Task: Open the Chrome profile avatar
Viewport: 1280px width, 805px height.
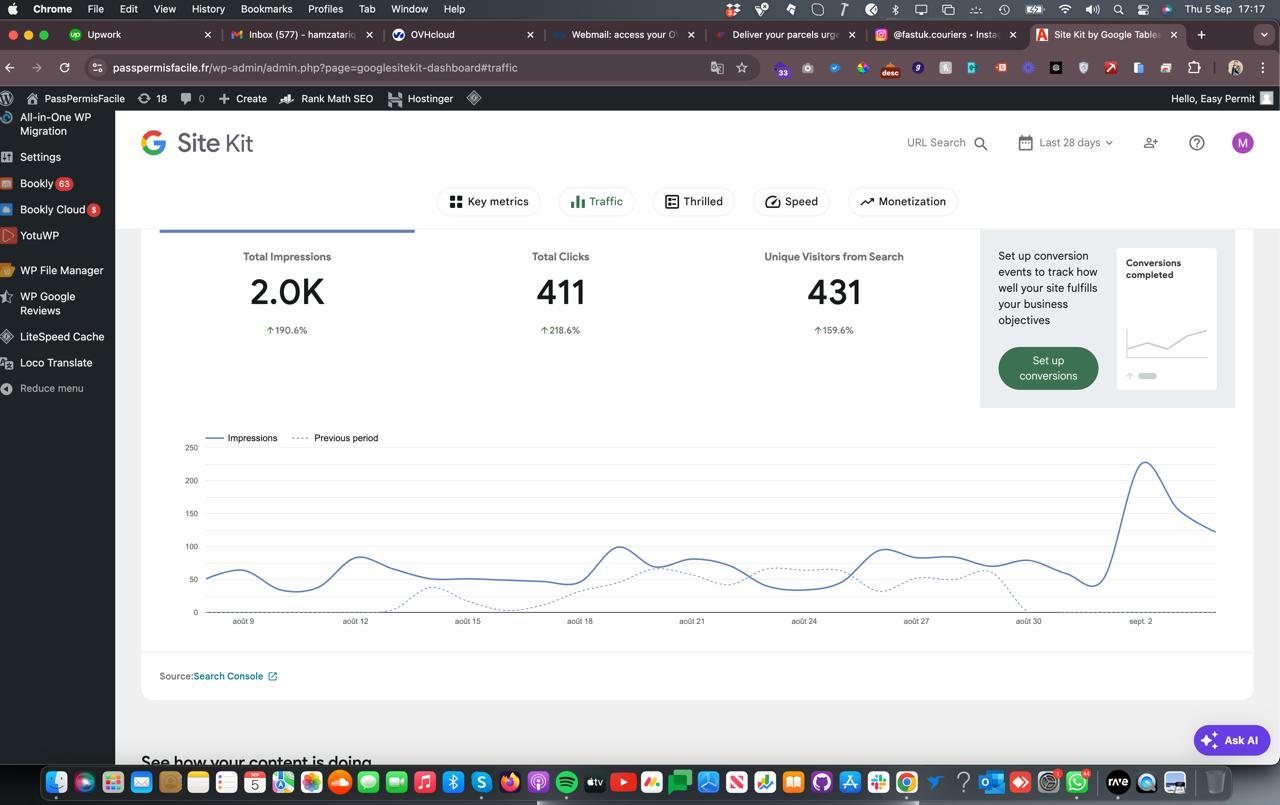Action: point(1235,68)
